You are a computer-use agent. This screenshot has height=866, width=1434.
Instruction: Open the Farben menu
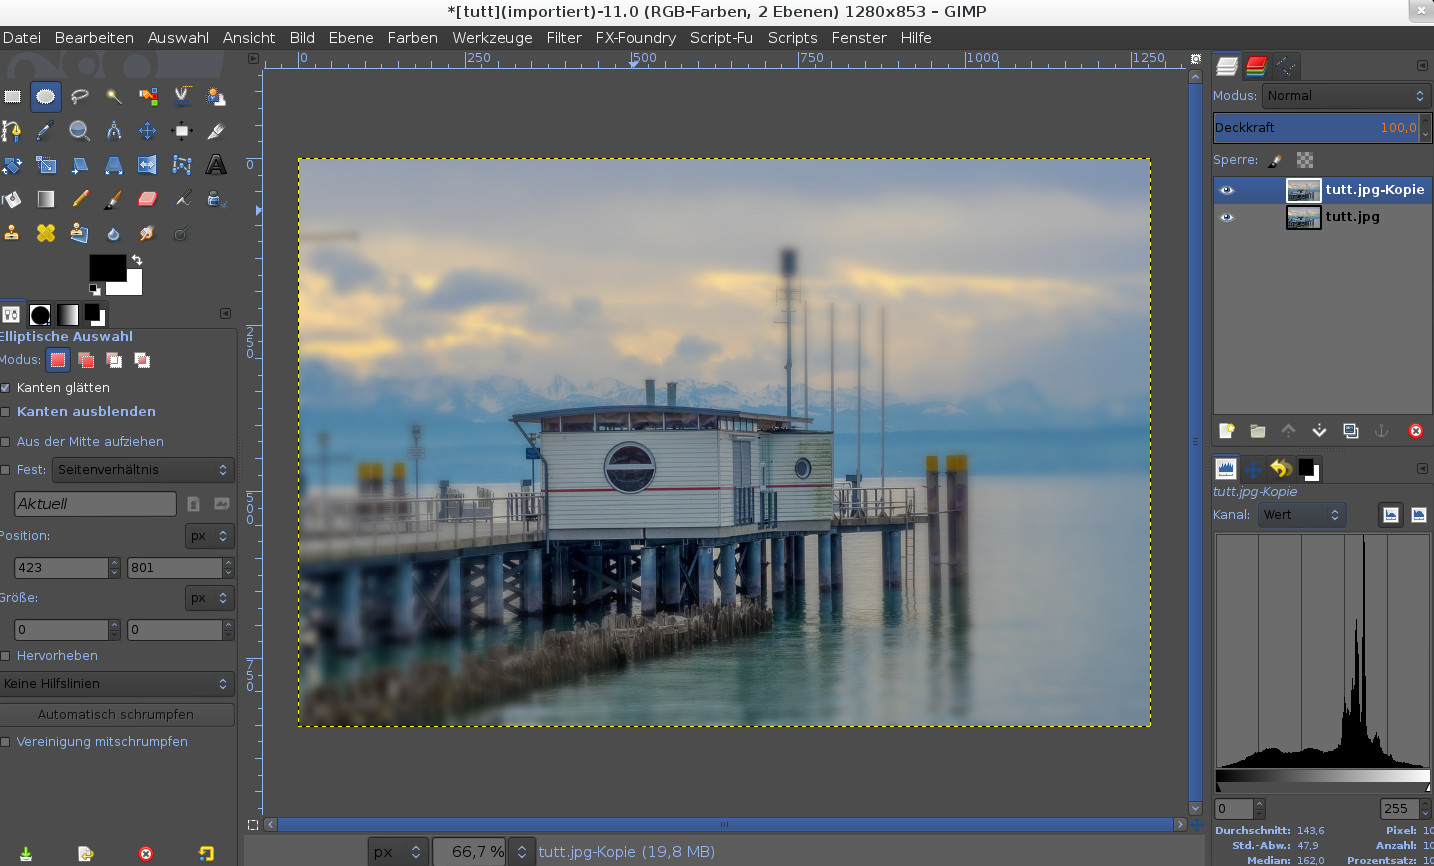pos(412,38)
